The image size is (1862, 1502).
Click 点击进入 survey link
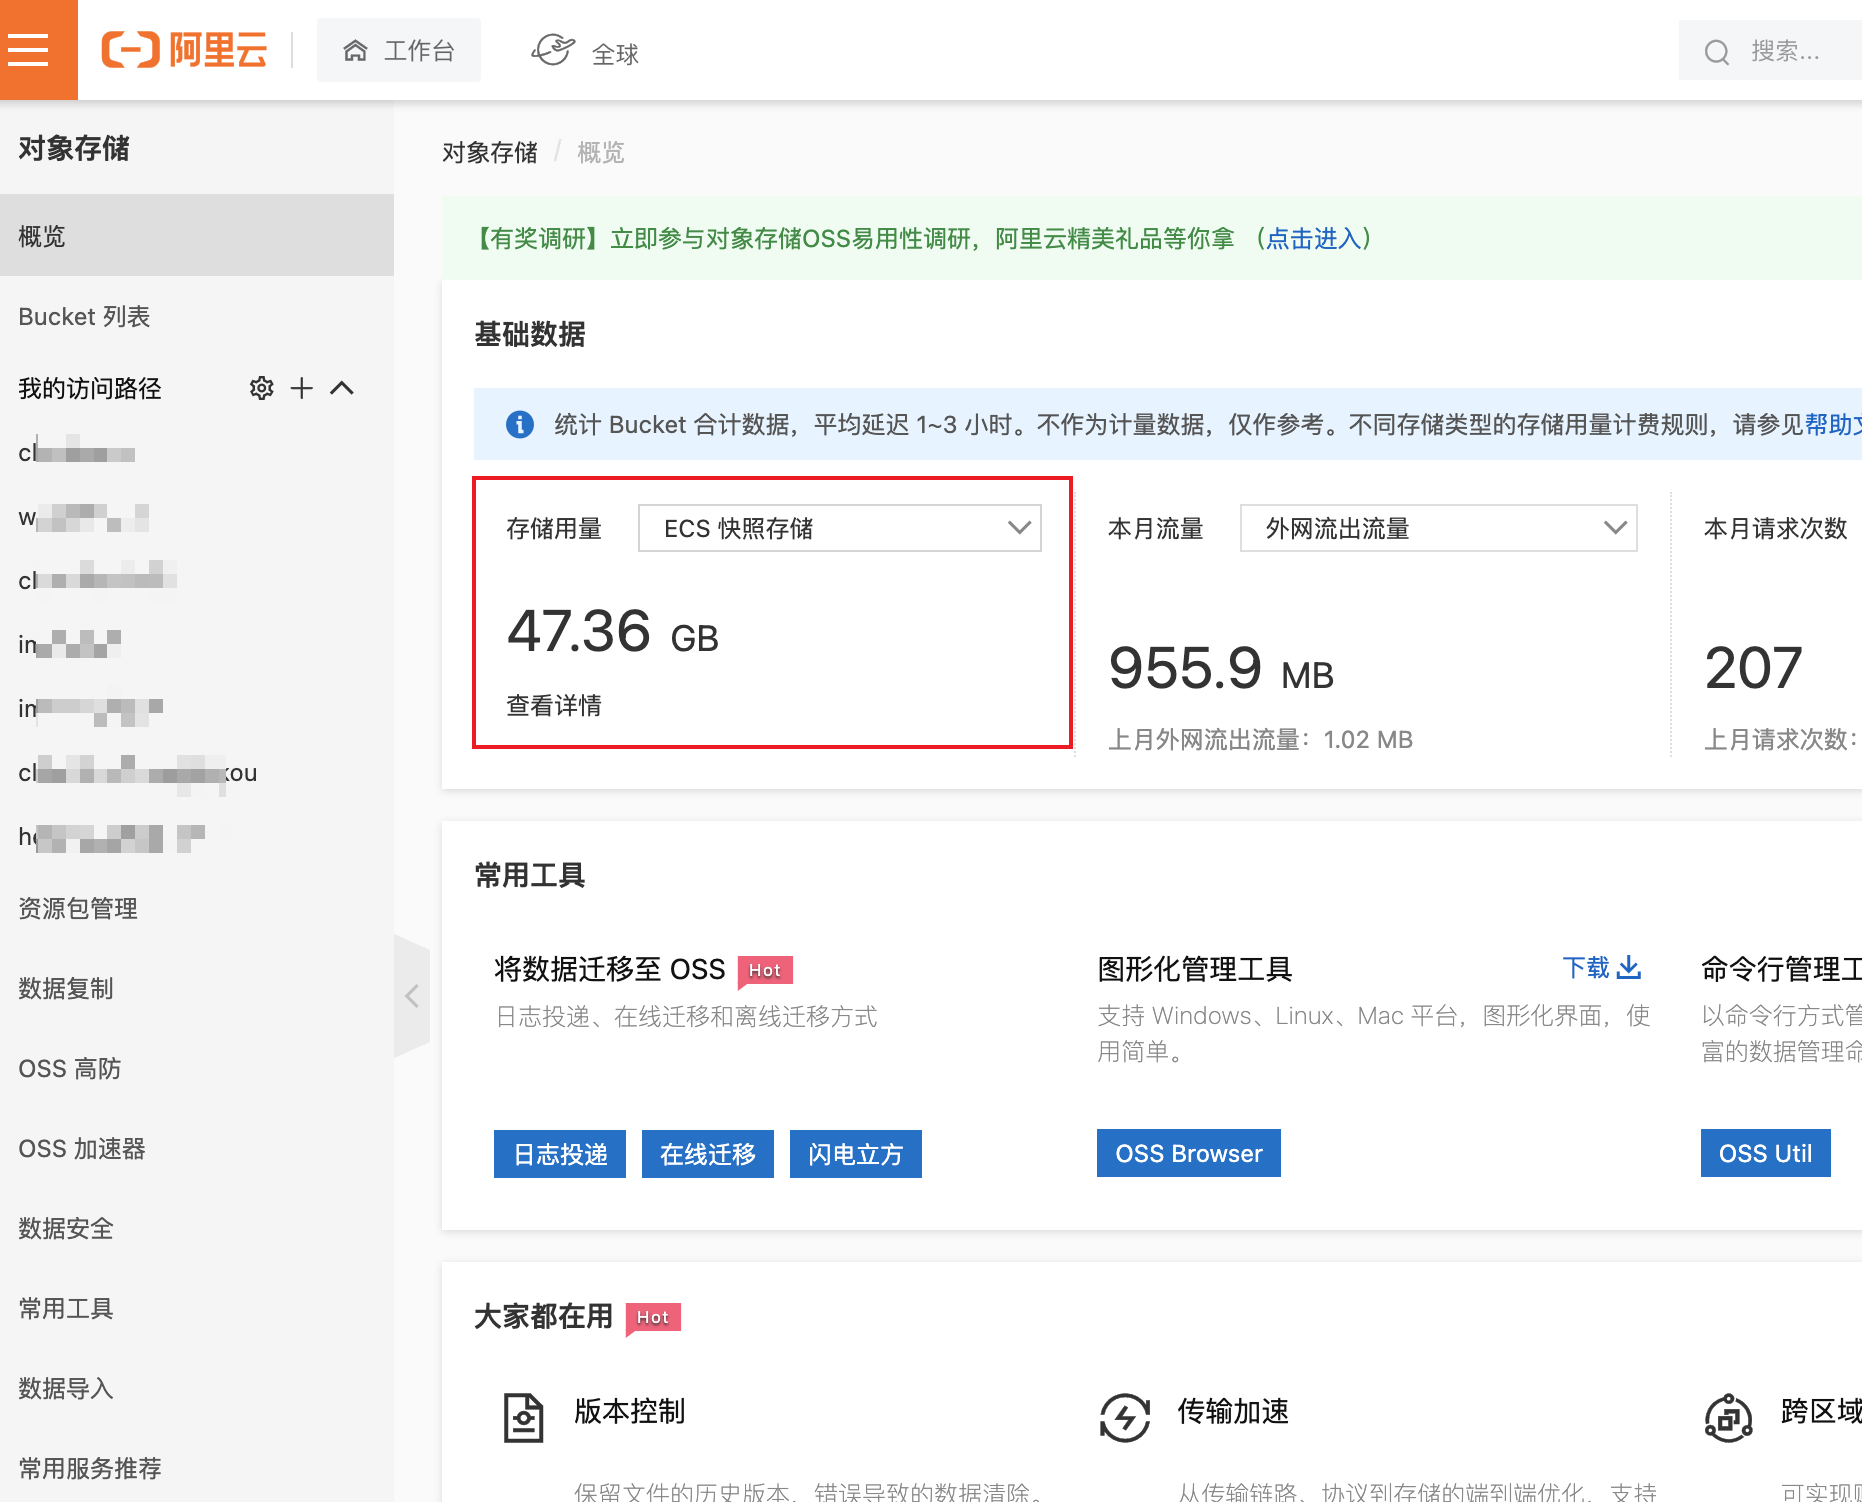tap(1313, 238)
